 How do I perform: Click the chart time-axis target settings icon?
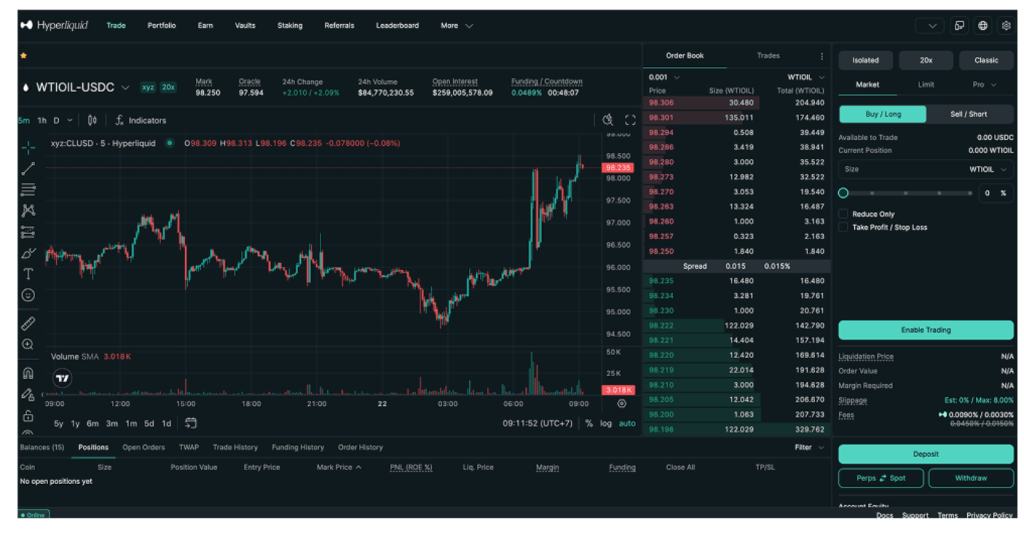point(622,404)
